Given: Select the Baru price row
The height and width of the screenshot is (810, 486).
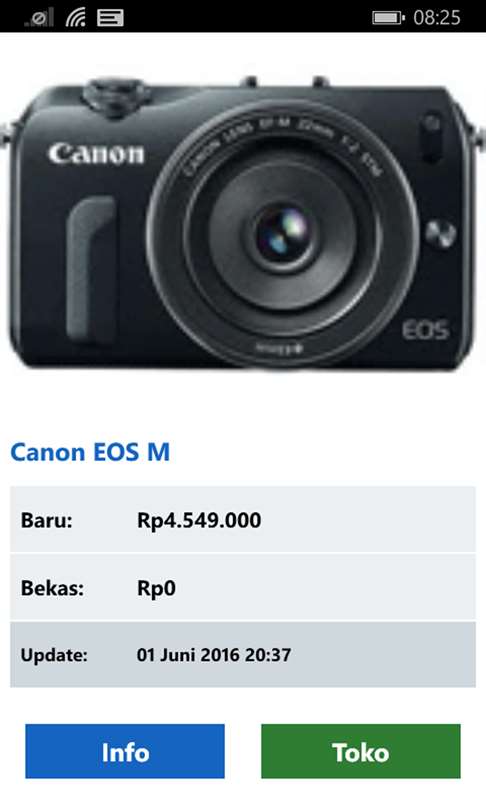Looking at the screenshot, I should click(243, 519).
